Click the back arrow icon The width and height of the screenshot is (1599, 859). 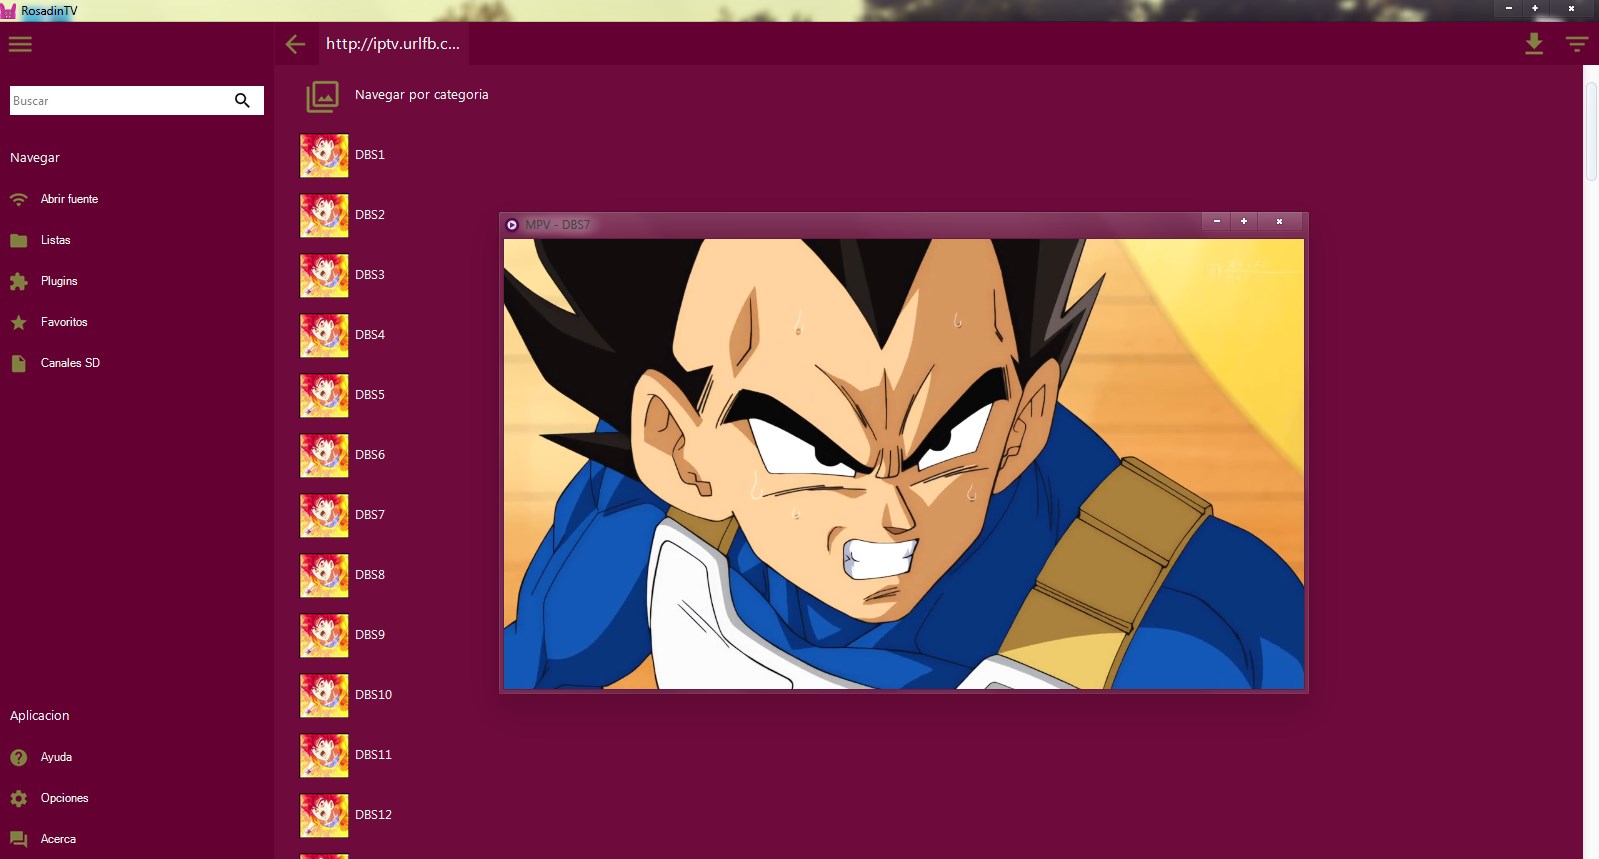tap(295, 44)
